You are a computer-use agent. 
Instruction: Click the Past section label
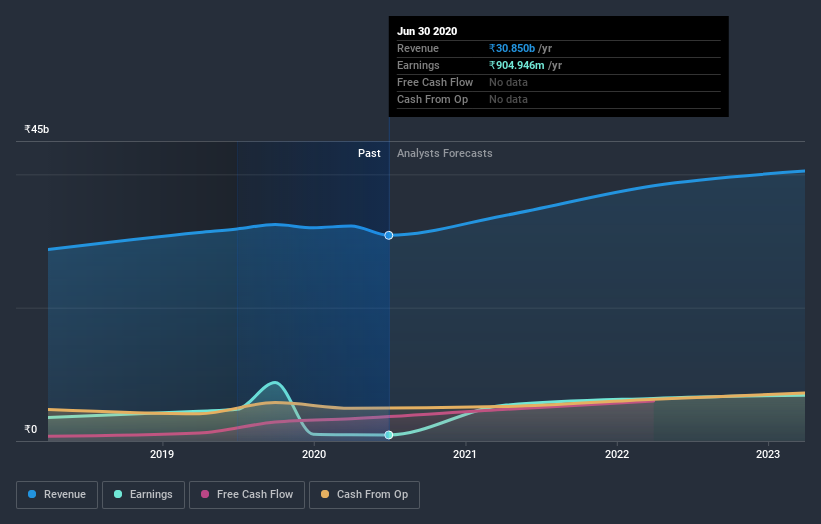(x=369, y=153)
